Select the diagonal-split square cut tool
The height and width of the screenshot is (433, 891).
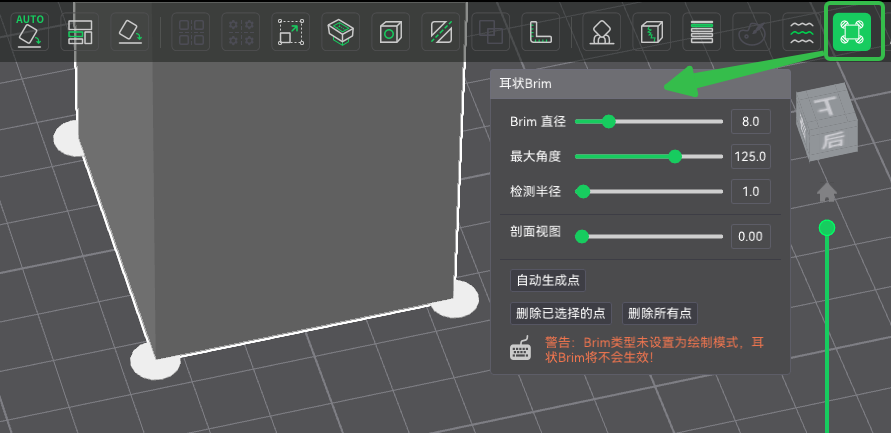(x=439, y=32)
